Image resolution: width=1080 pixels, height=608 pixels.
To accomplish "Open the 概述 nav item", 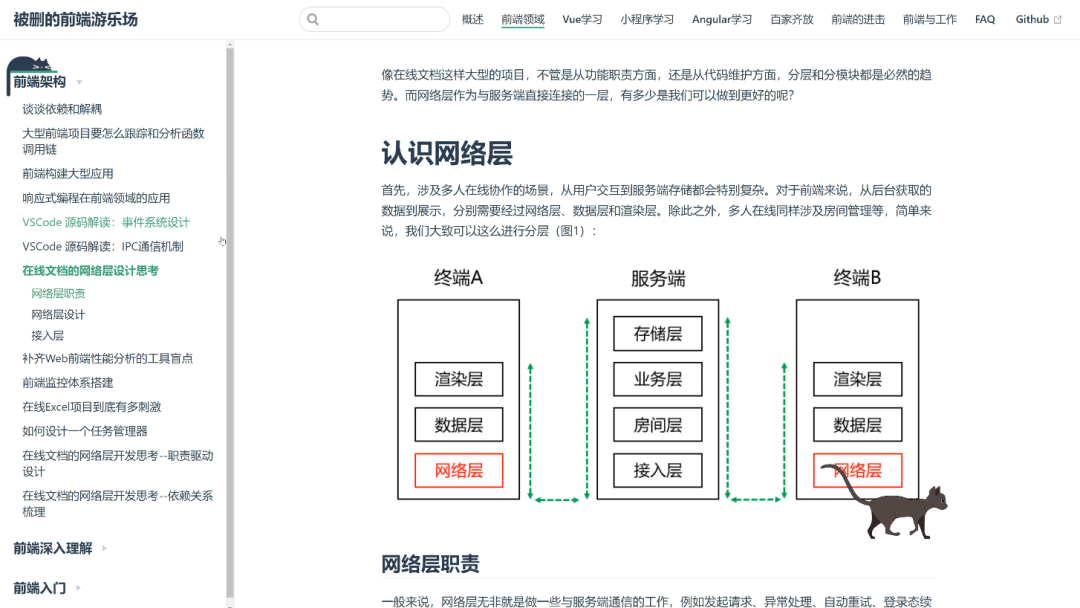I will (472, 20).
